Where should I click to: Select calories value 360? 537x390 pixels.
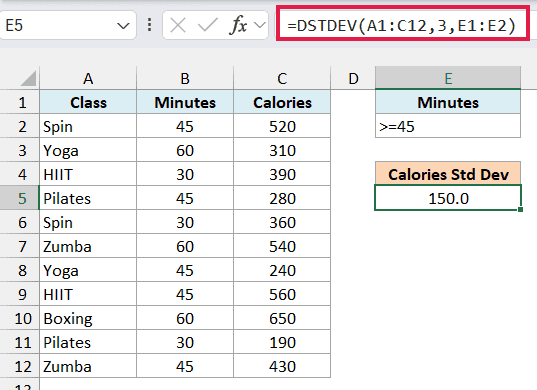click(282, 222)
